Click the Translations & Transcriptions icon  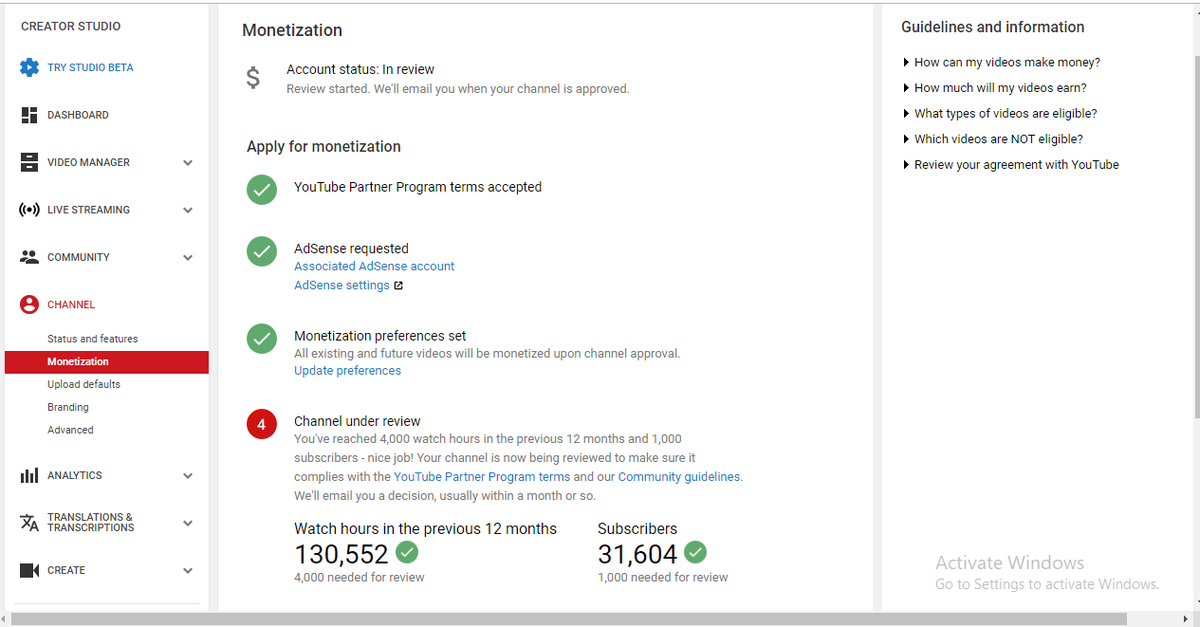coord(30,523)
